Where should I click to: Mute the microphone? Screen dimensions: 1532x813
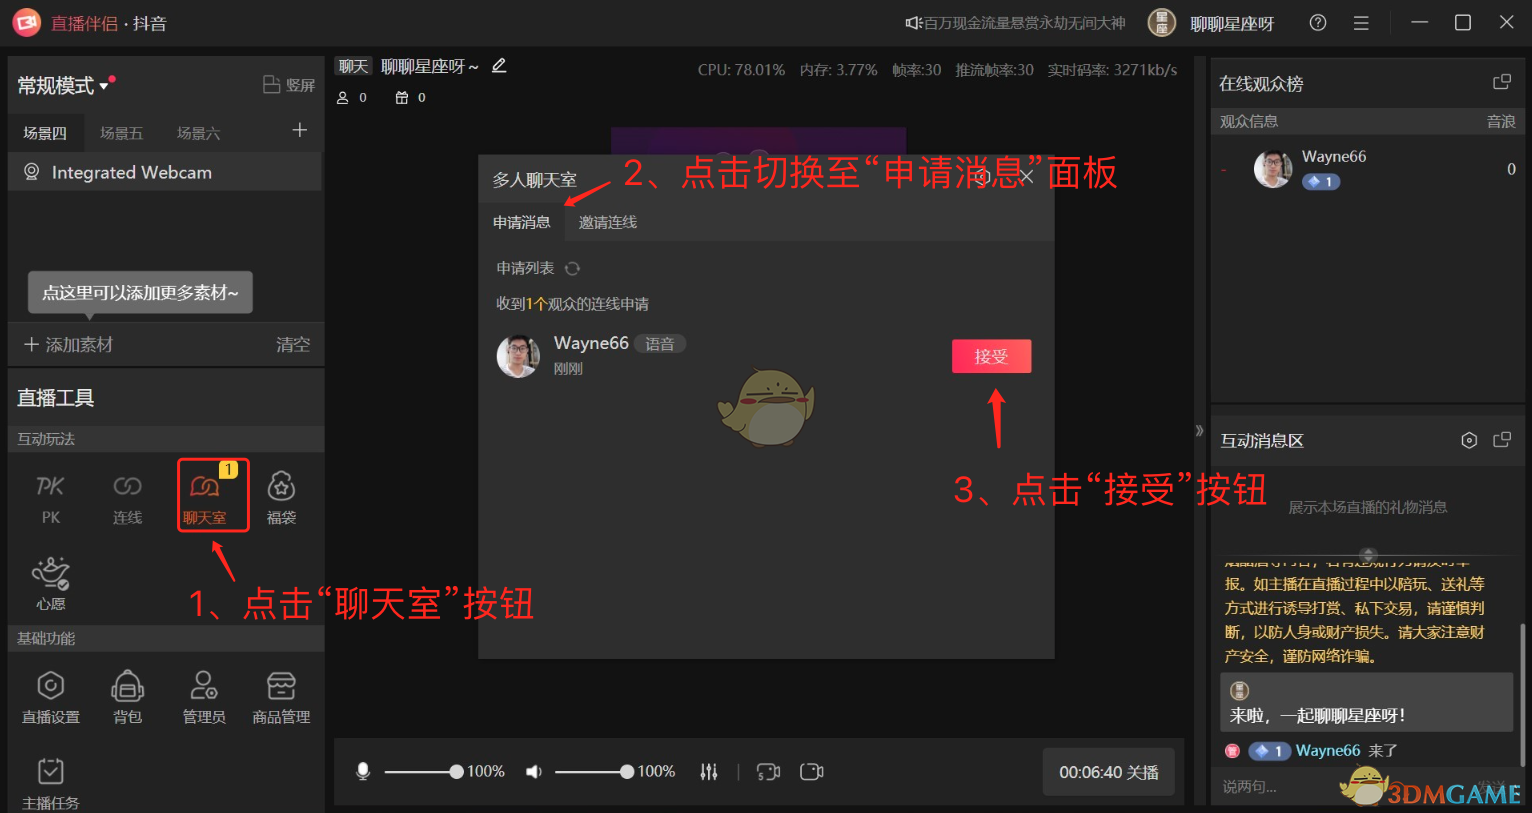tap(363, 771)
